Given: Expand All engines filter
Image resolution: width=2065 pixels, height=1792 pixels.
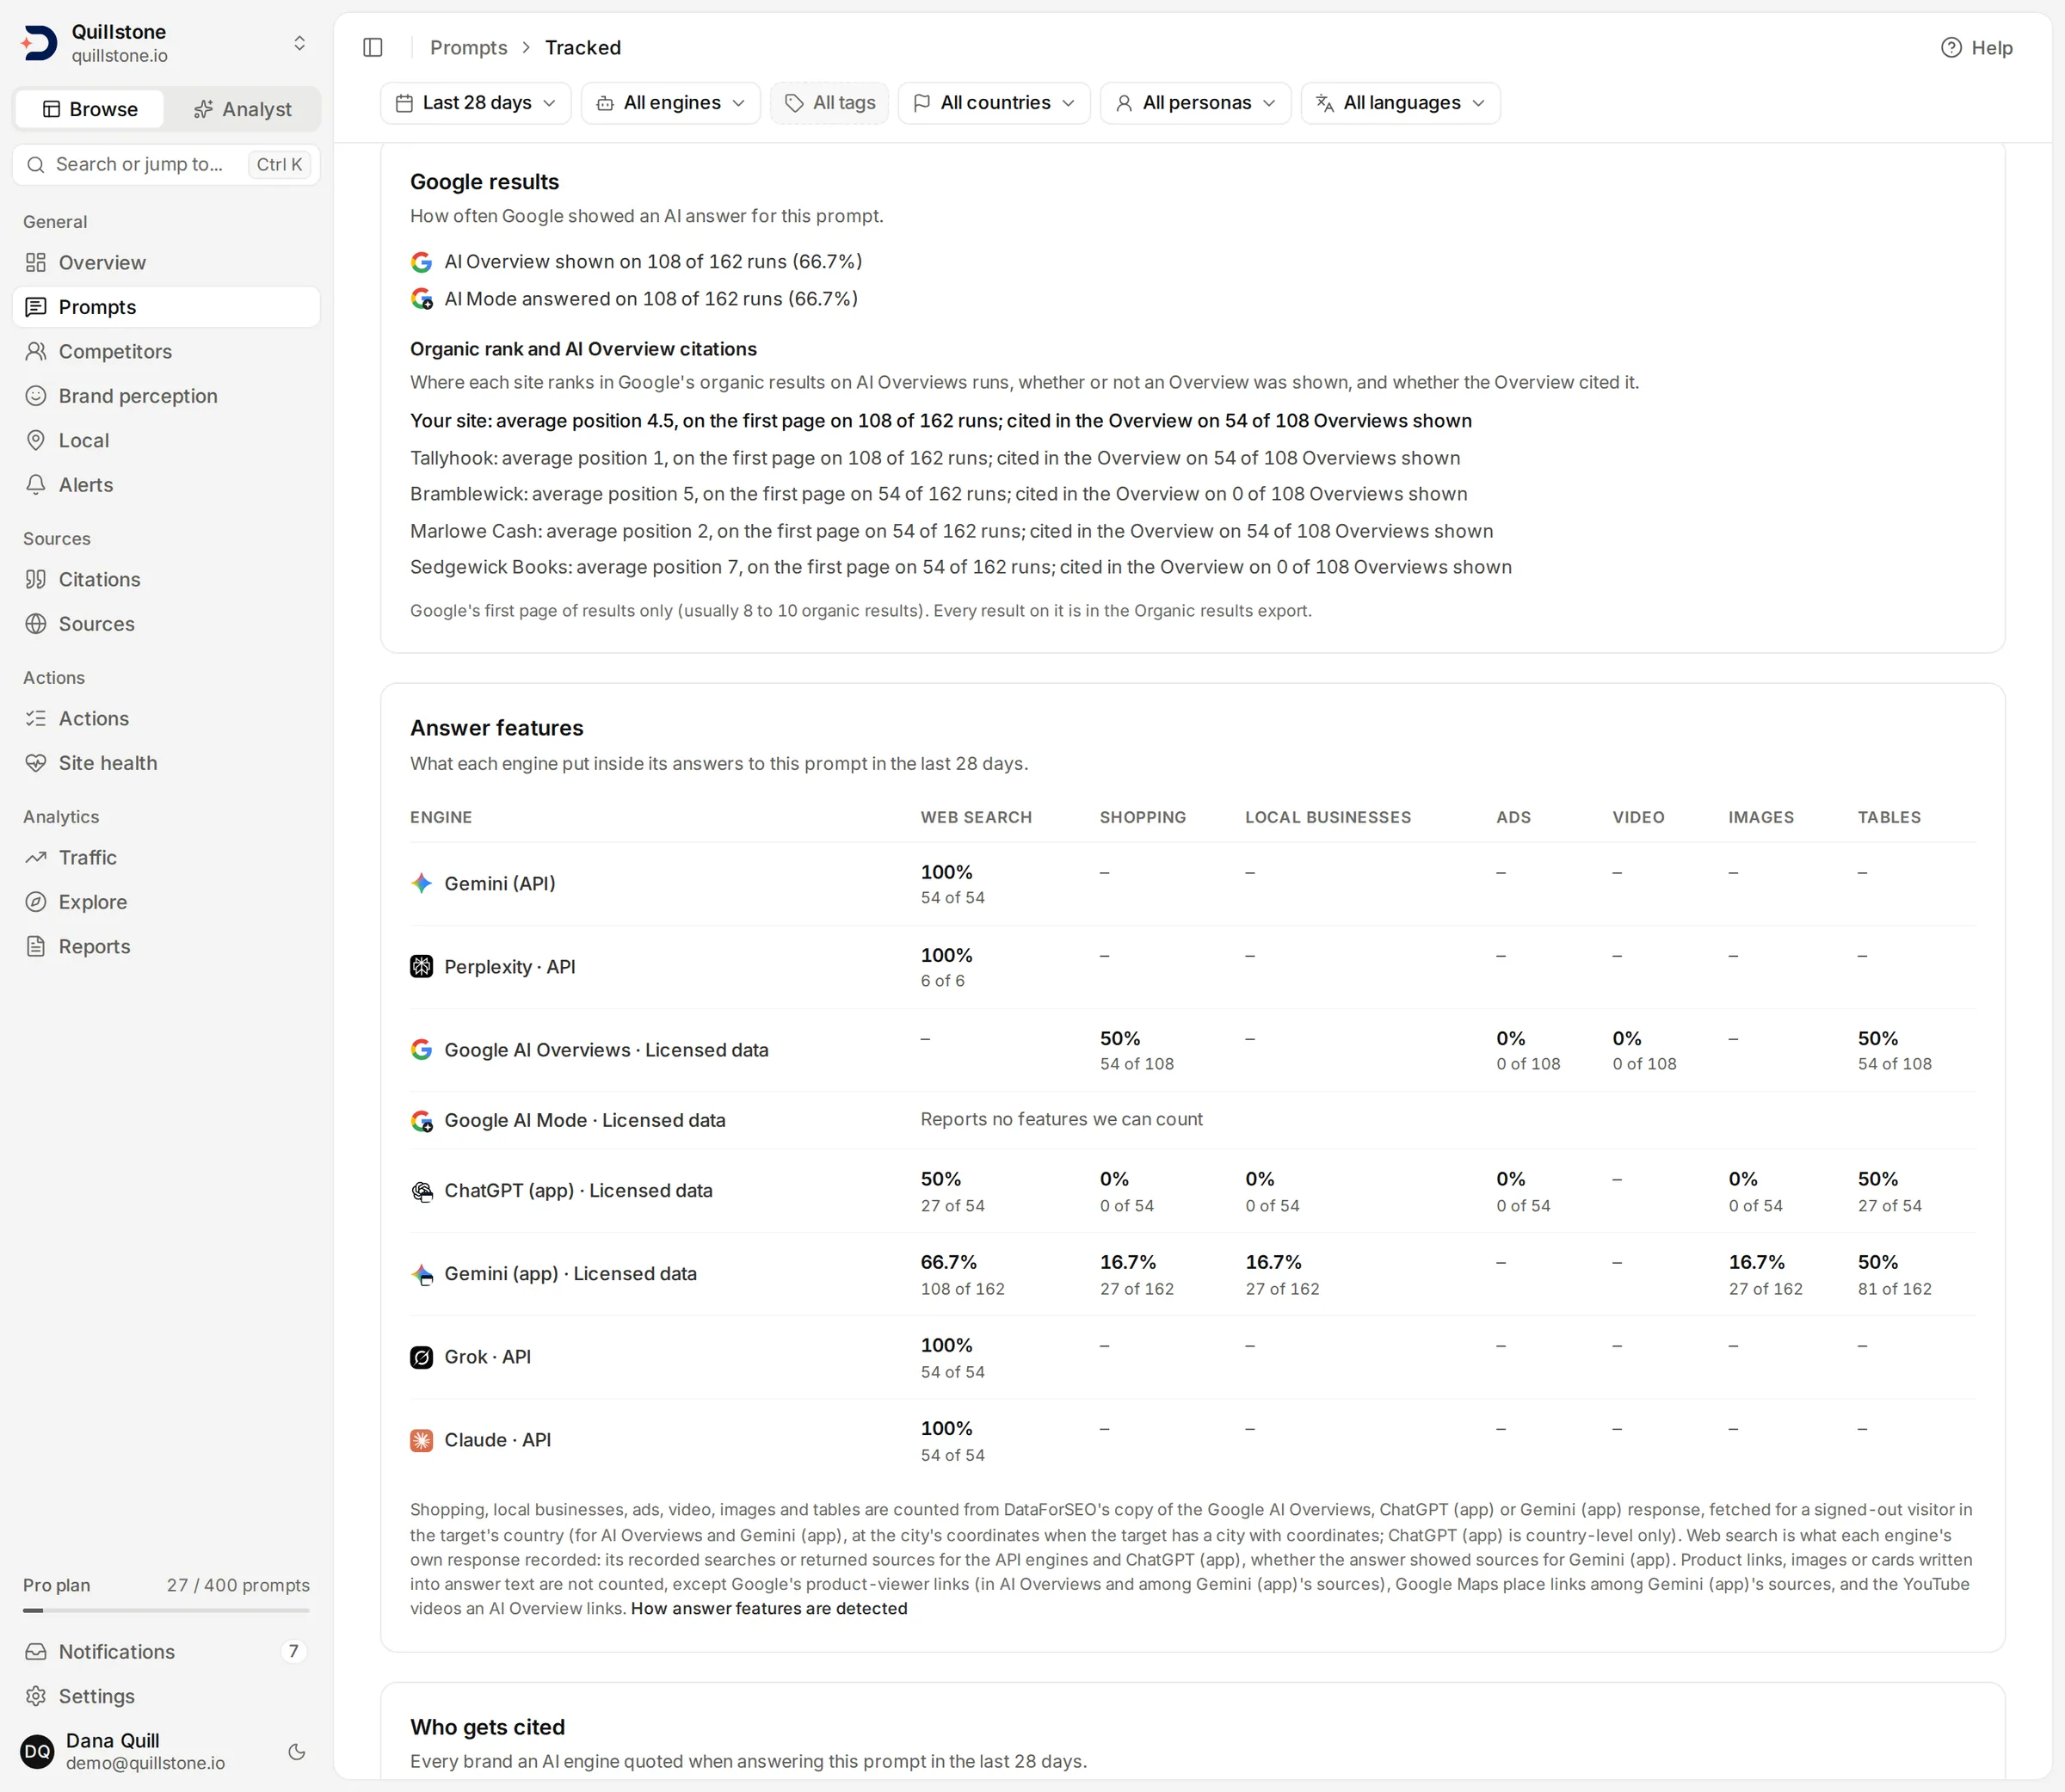Looking at the screenshot, I should [670, 103].
